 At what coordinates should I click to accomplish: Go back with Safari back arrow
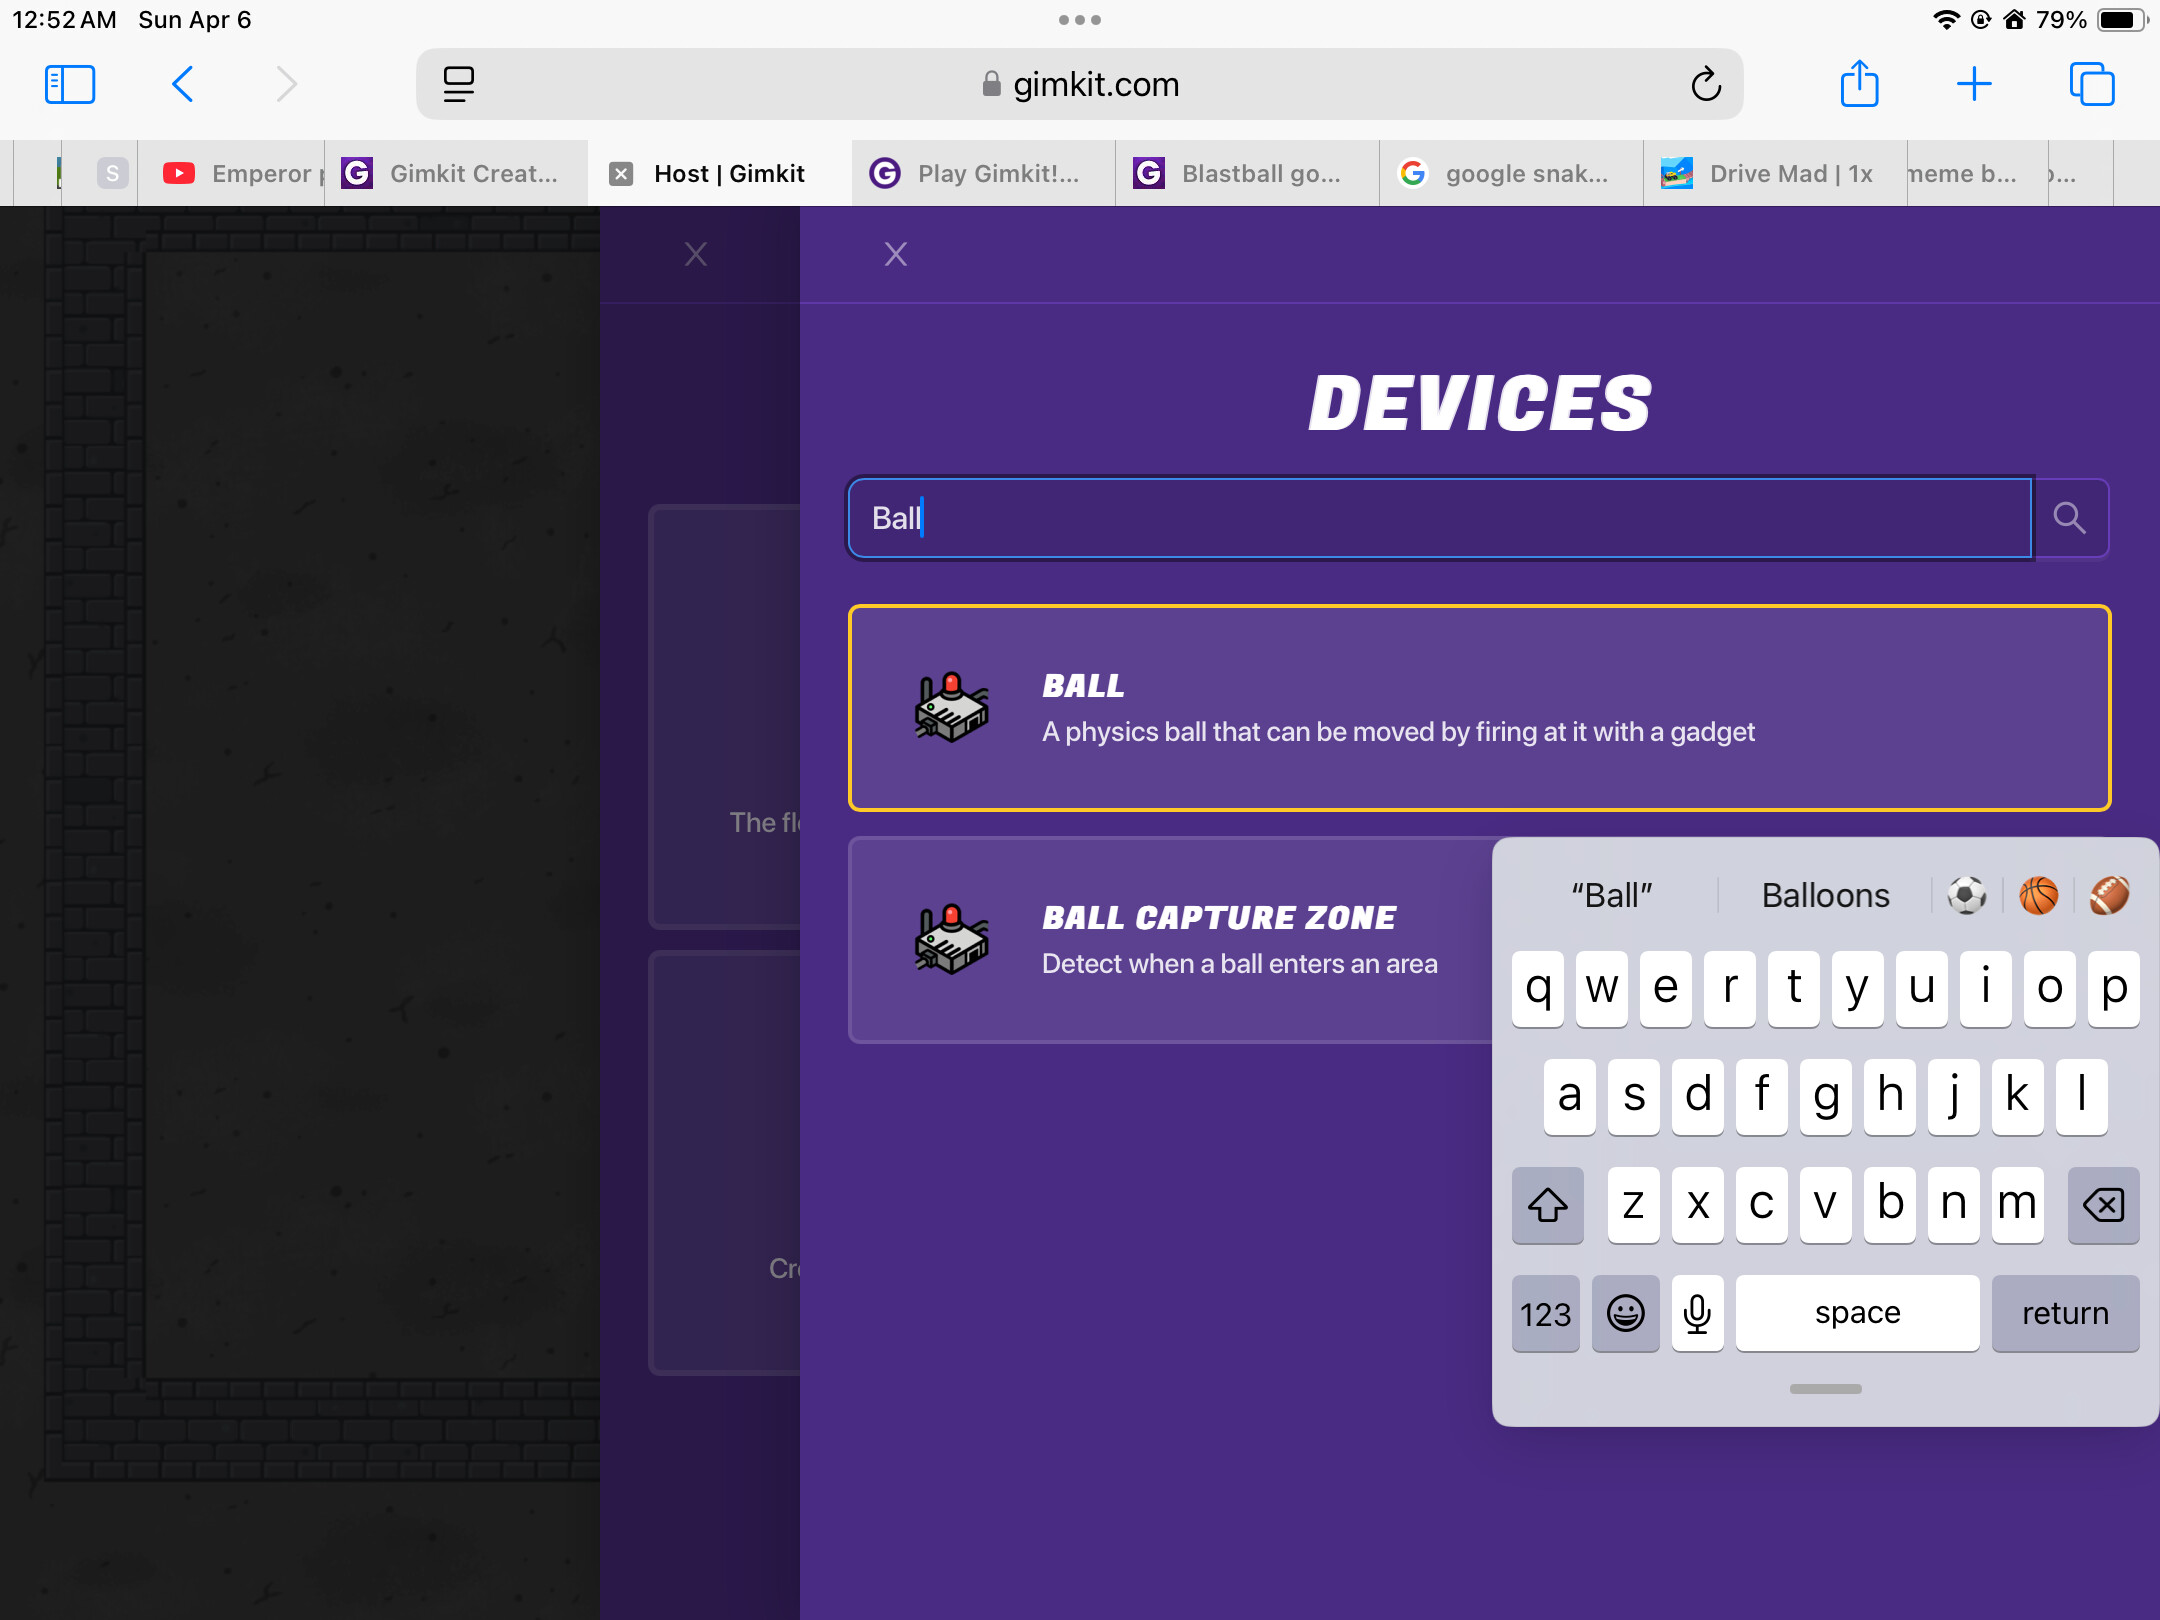(x=183, y=84)
